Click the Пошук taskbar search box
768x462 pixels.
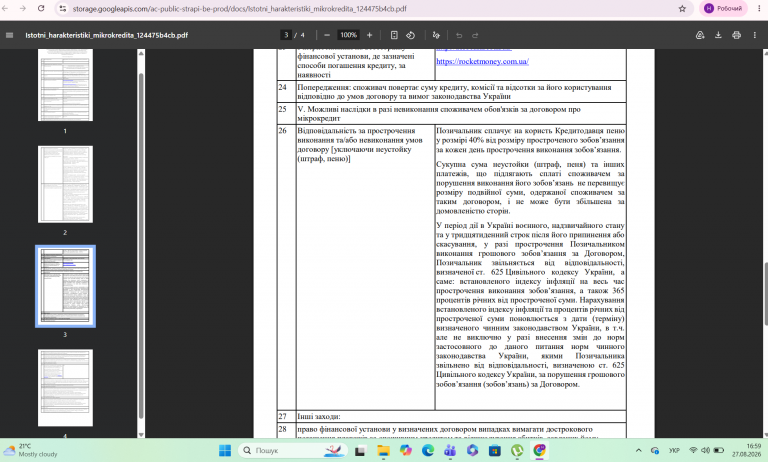(x=293, y=450)
